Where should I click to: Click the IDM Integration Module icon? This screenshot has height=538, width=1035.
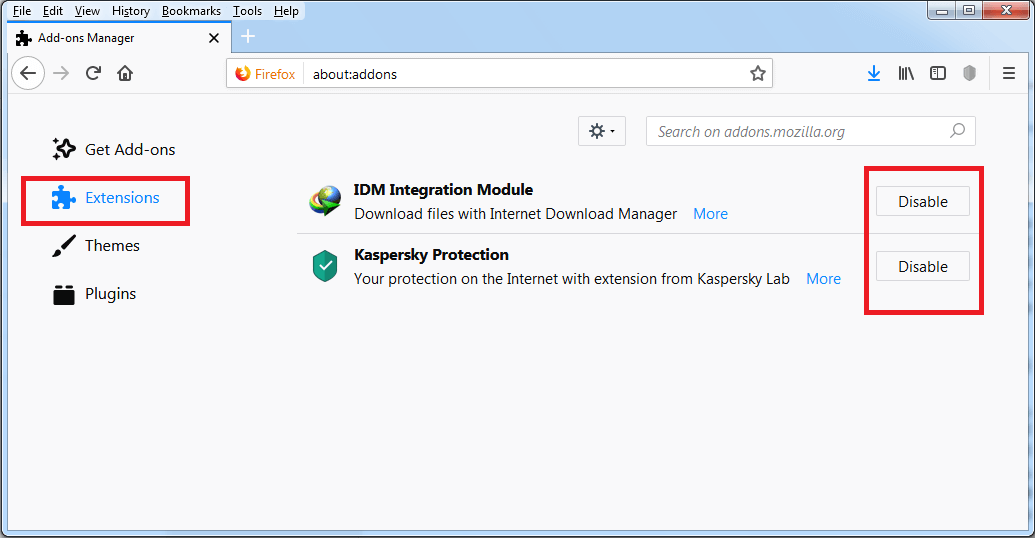coord(325,201)
